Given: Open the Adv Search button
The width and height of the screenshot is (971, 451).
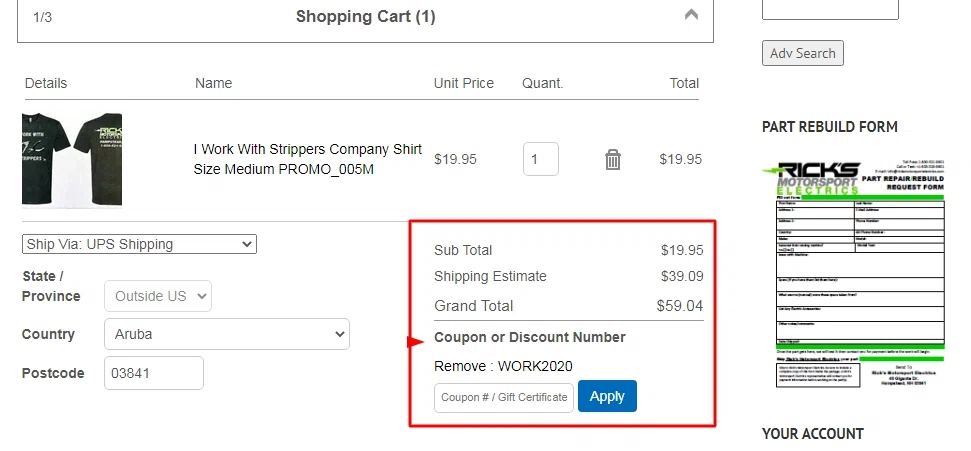Looking at the screenshot, I should 803,53.
